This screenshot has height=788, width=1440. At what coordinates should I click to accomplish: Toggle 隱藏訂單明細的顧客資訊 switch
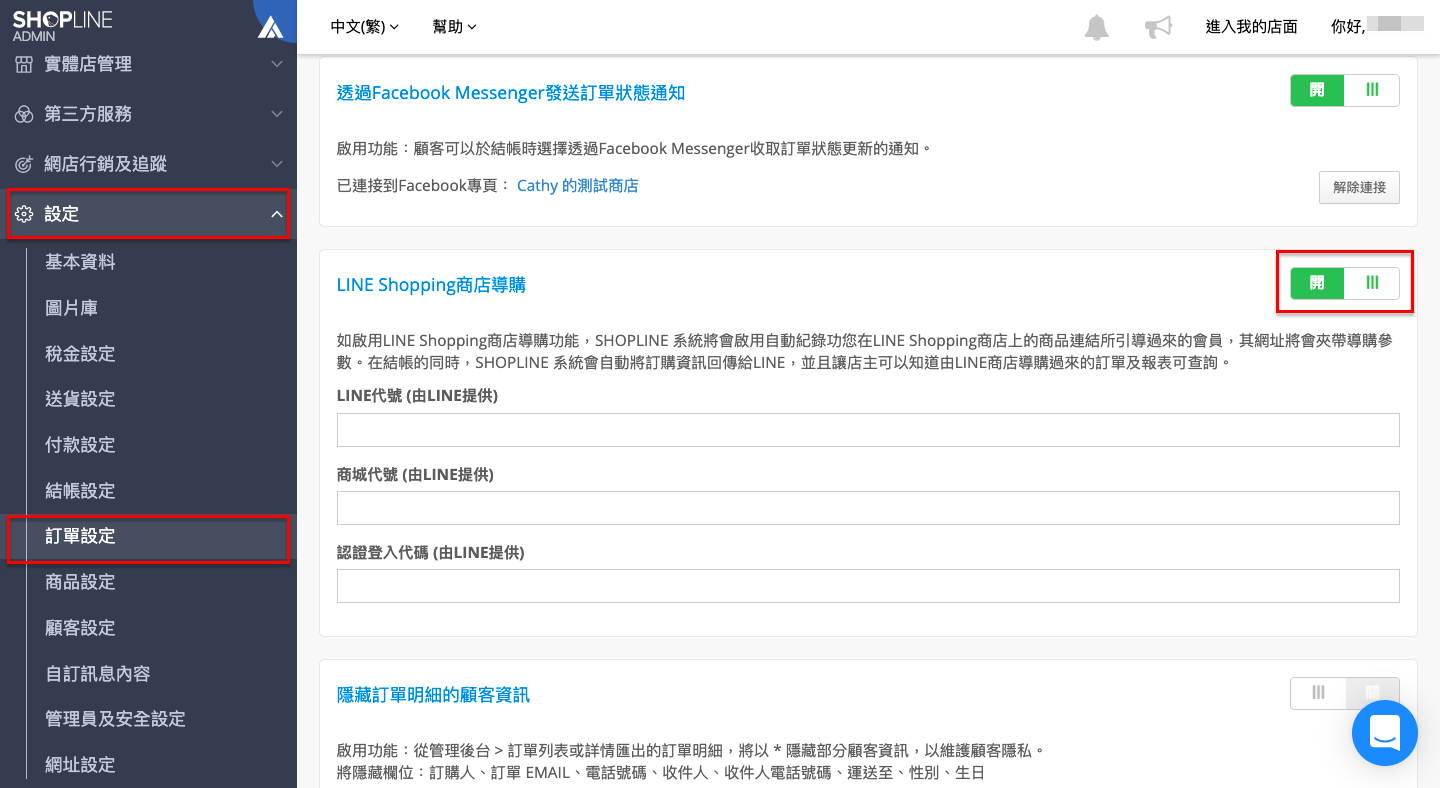pyautogui.click(x=1345, y=693)
